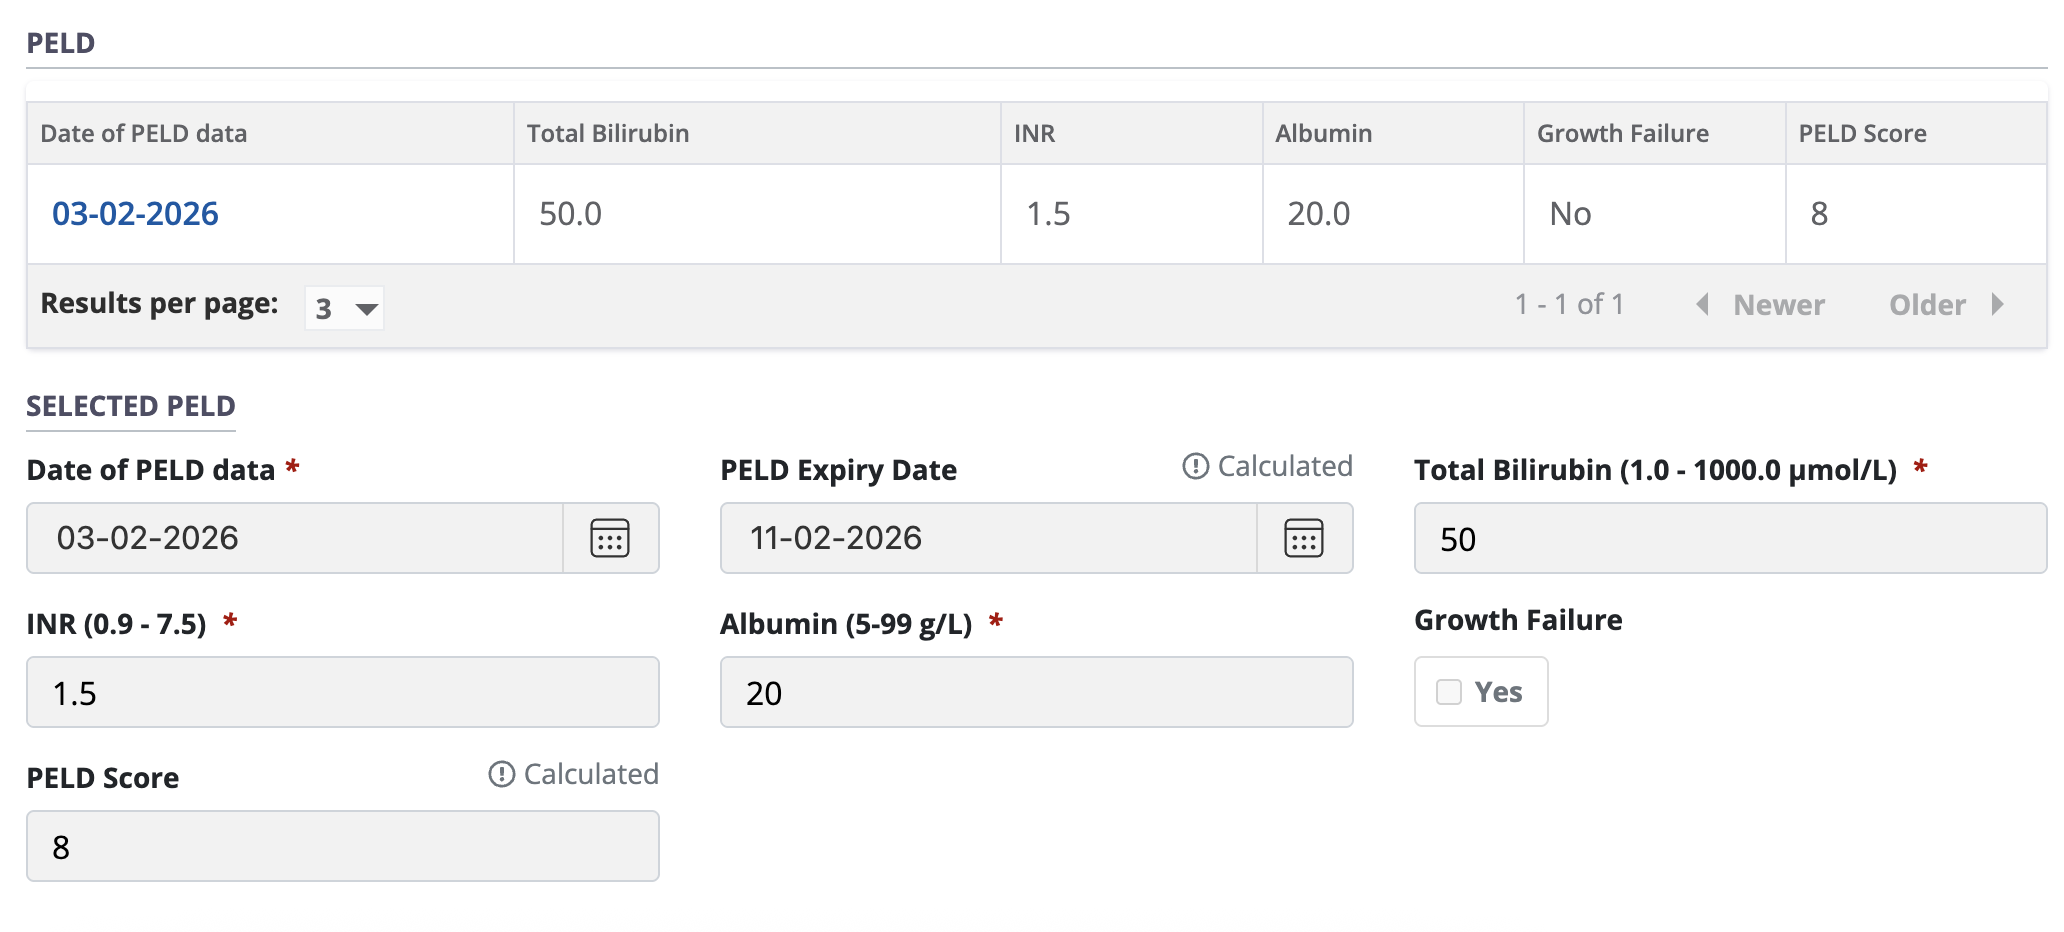Enable the Growth Failure Yes checkbox
The height and width of the screenshot is (932, 2064).
pos(1447,691)
